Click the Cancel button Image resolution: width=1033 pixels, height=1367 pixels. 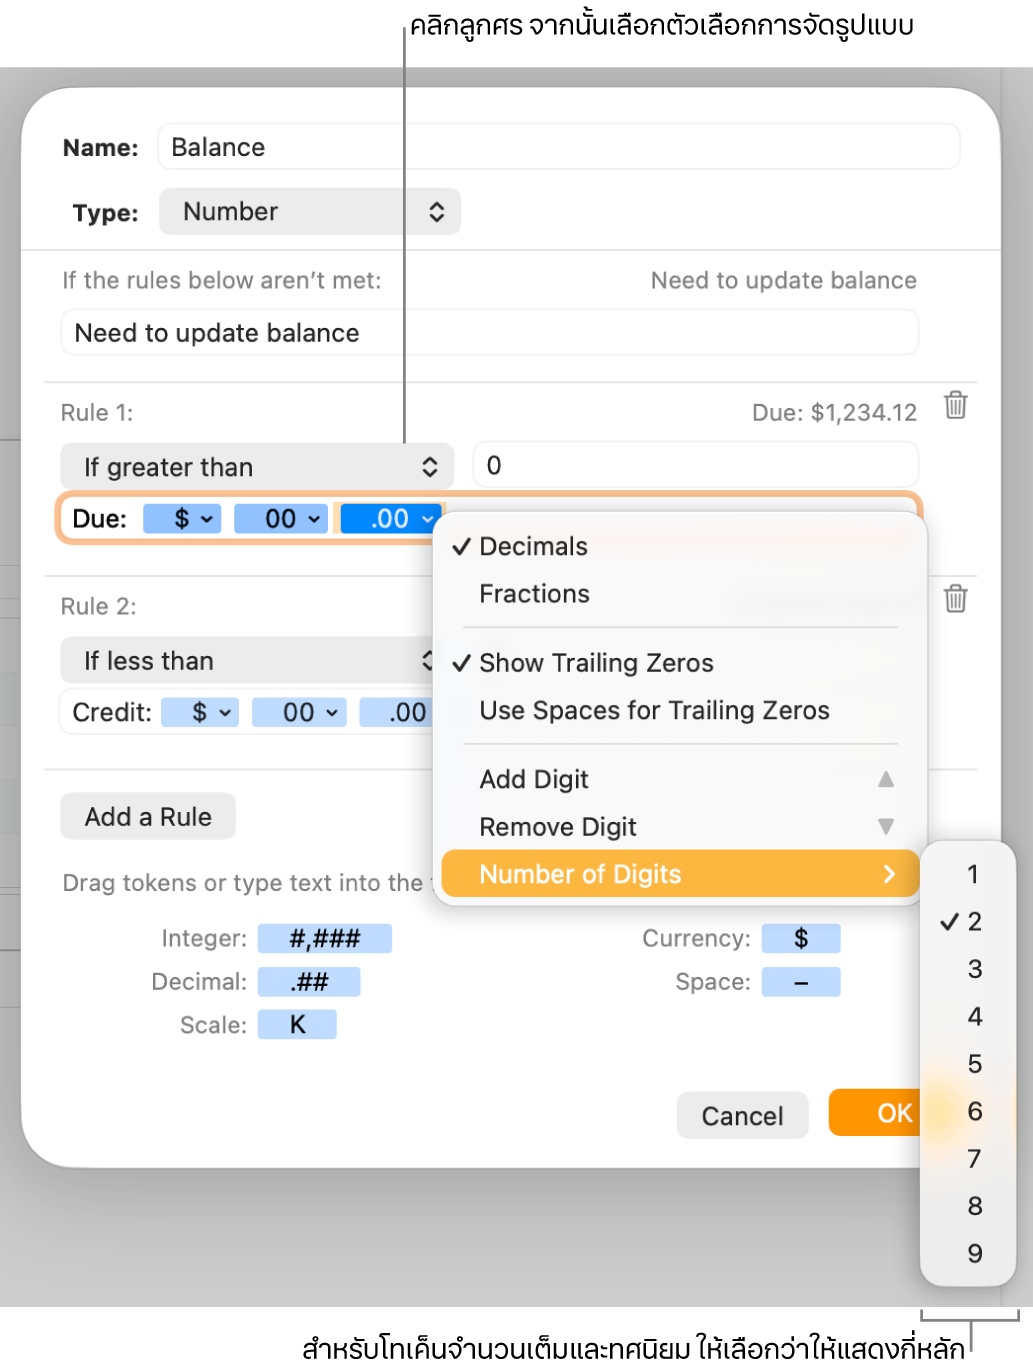(x=742, y=1116)
